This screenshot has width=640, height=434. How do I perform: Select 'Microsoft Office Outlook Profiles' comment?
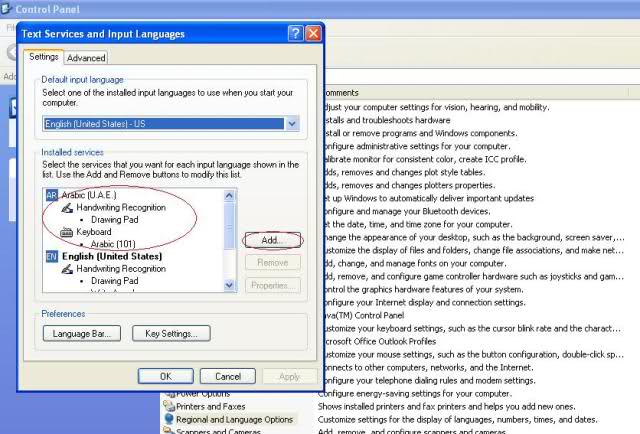(380, 341)
